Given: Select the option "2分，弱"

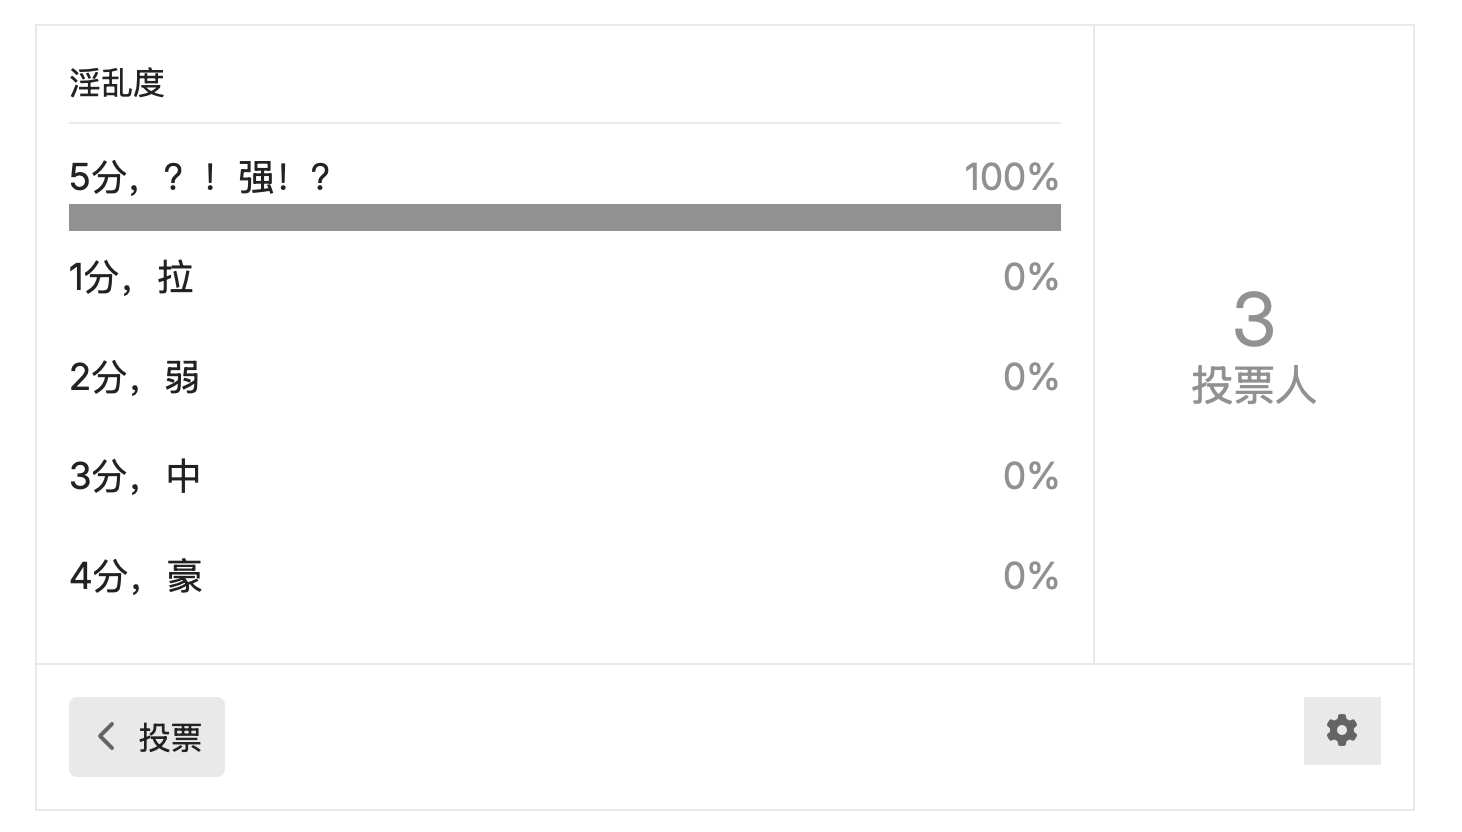Looking at the screenshot, I should pyautogui.click(x=134, y=377).
